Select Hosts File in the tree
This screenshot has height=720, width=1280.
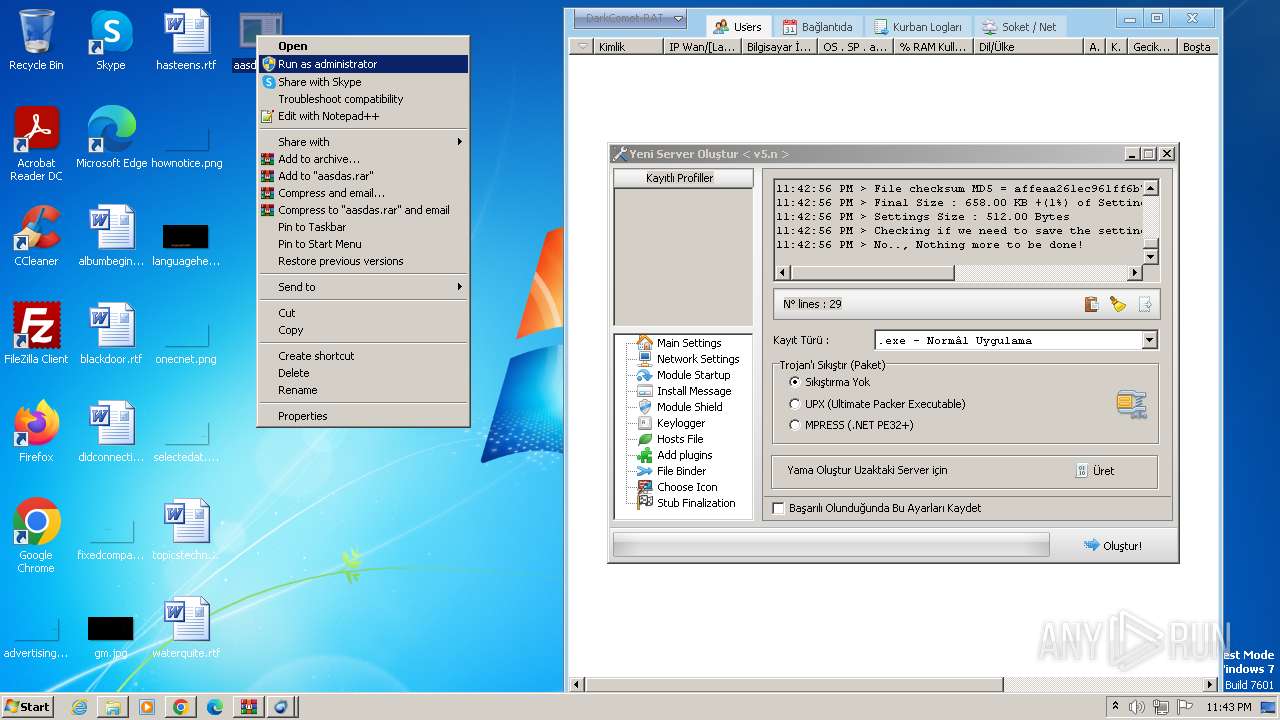[680, 439]
